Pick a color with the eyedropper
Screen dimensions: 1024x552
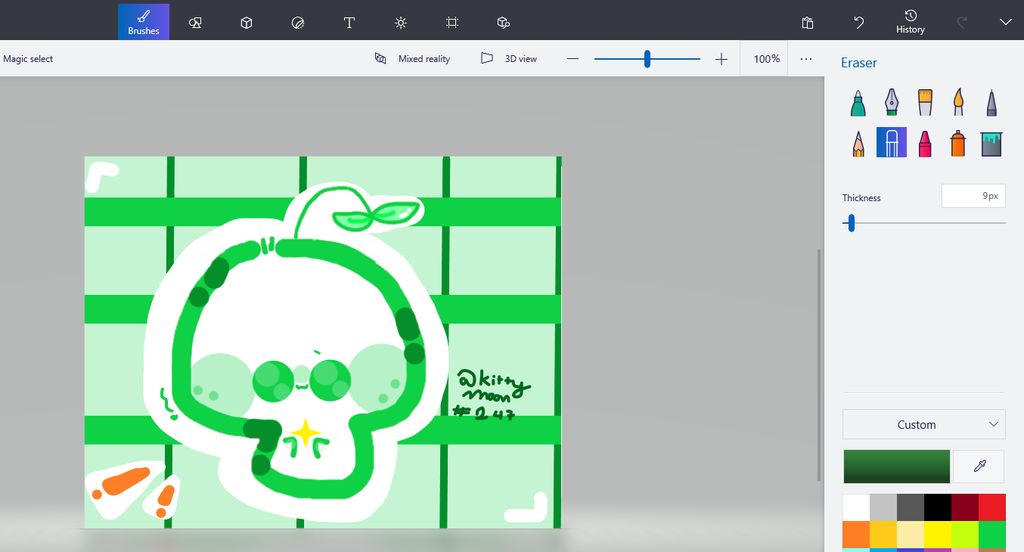pyautogui.click(x=980, y=466)
